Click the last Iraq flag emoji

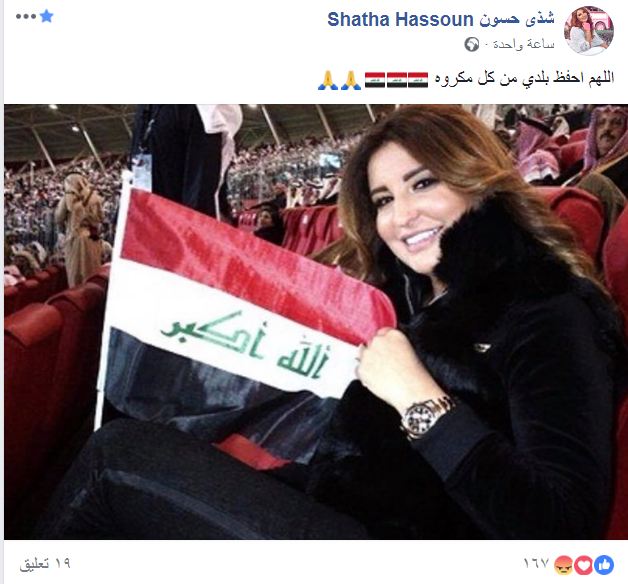click(x=375, y=80)
